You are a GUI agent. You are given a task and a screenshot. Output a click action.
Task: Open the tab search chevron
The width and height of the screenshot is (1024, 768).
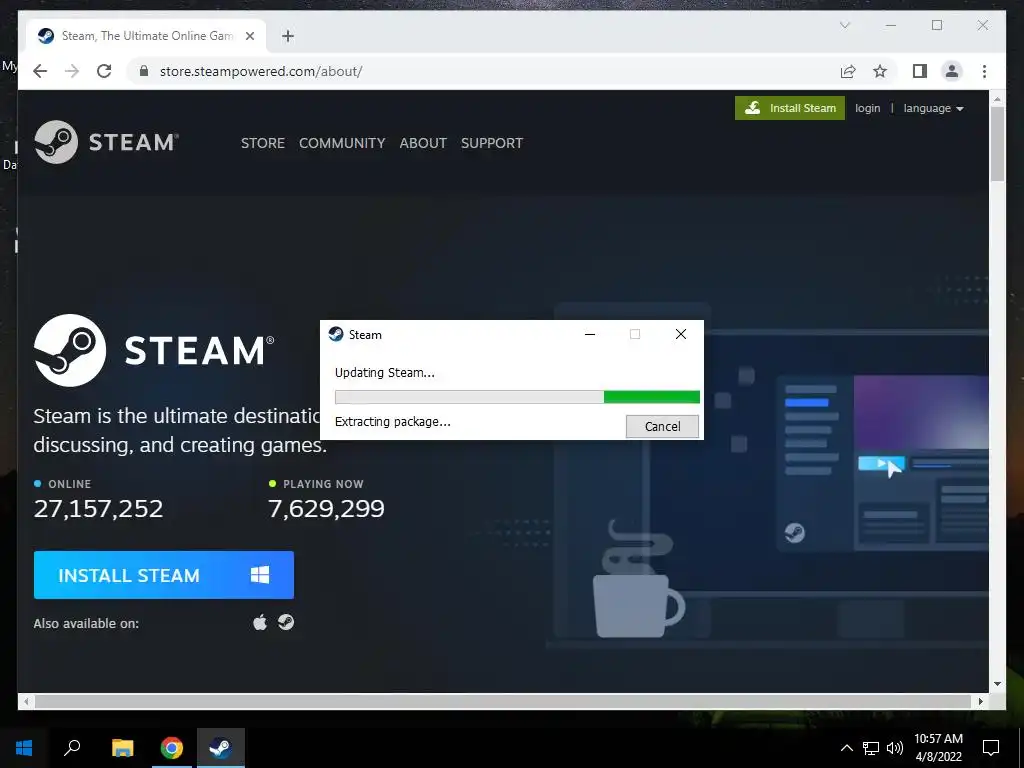tap(844, 25)
